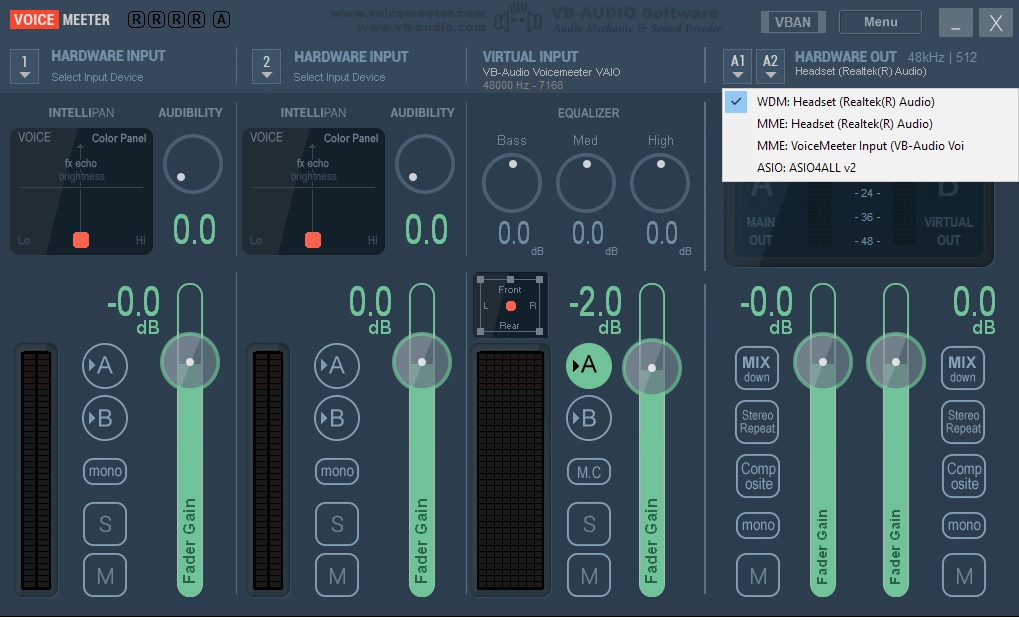This screenshot has height=620, width=1019.
Task: Open the Voicemeeter Menu
Action: tap(880, 22)
